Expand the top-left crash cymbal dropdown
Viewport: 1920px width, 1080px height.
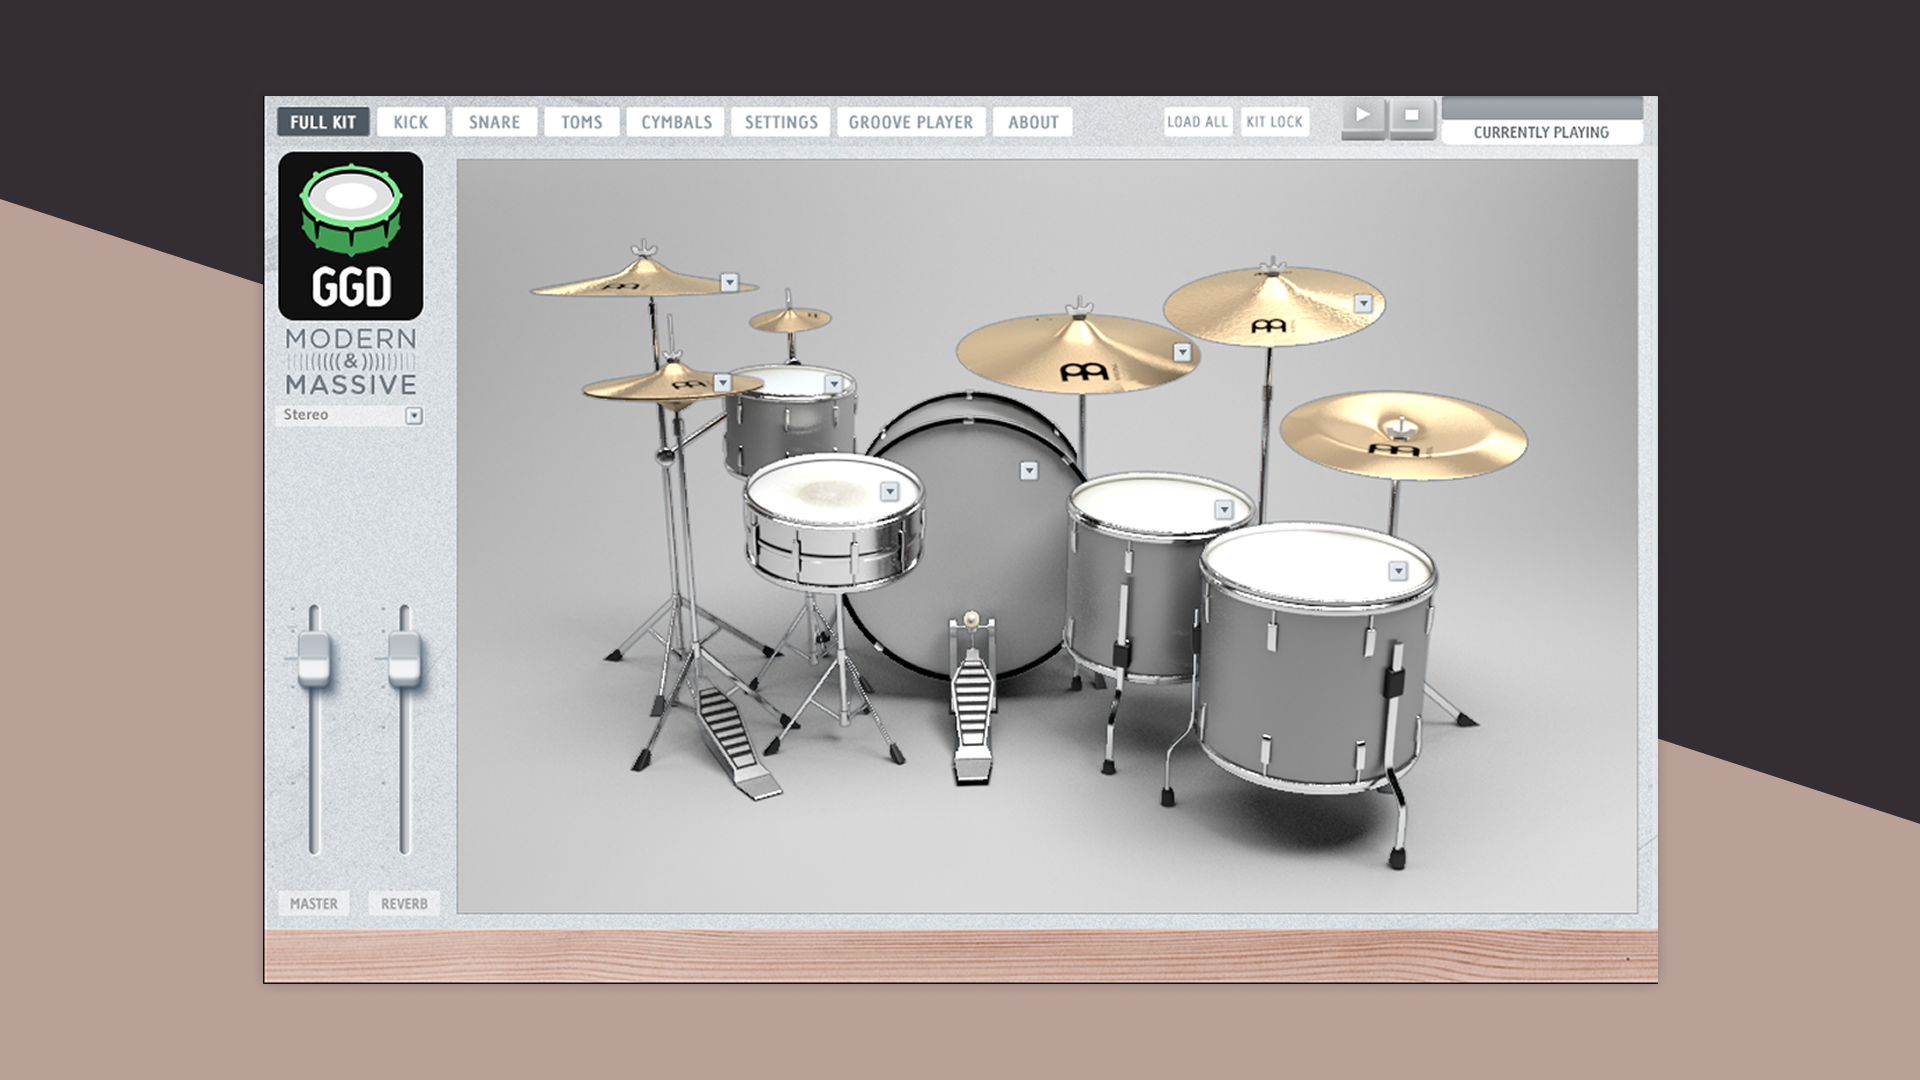tap(729, 283)
